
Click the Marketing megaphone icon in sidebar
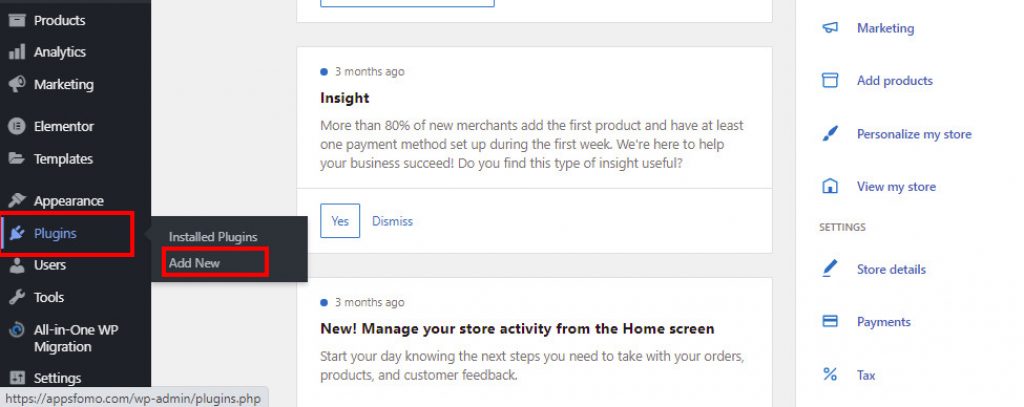pyautogui.click(x=17, y=84)
